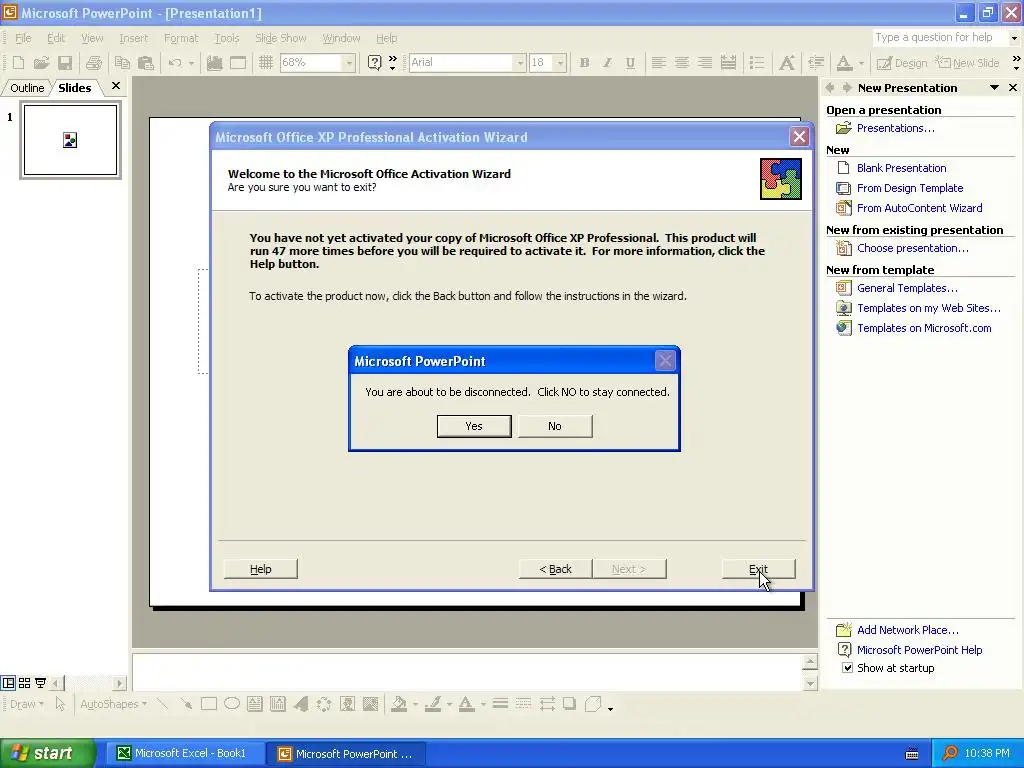Image resolution: width=1024 pixels, height=768 pixels.
Task: Open the Slide Show menu
Action: point(281,38)
